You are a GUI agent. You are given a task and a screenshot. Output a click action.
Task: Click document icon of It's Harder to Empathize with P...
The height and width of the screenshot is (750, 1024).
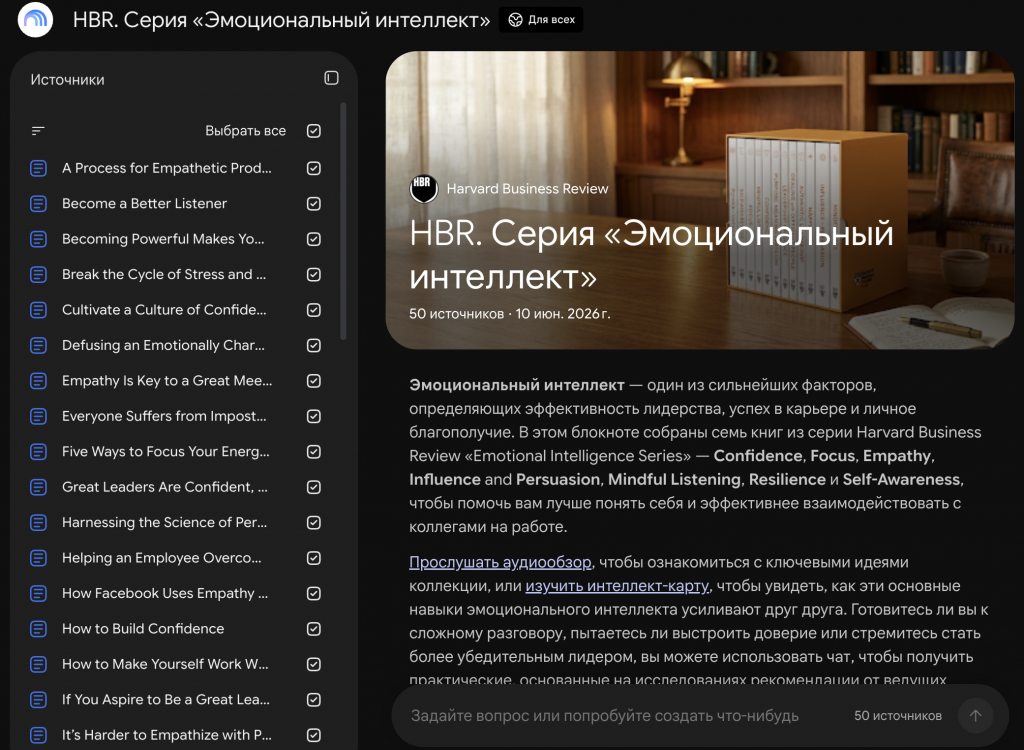point(39,735)
